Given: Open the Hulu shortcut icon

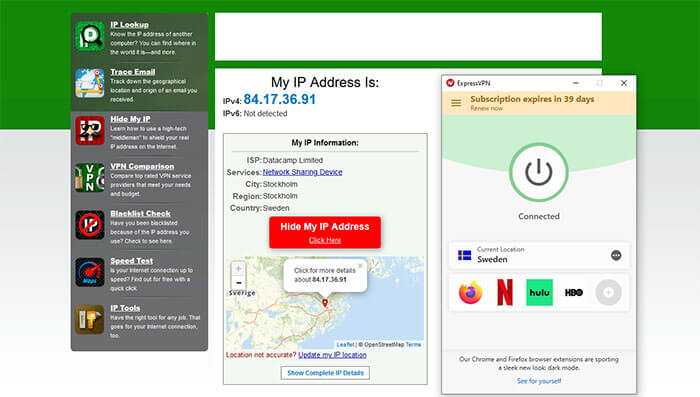Looking at the screenshot, I should pos(539,293).
